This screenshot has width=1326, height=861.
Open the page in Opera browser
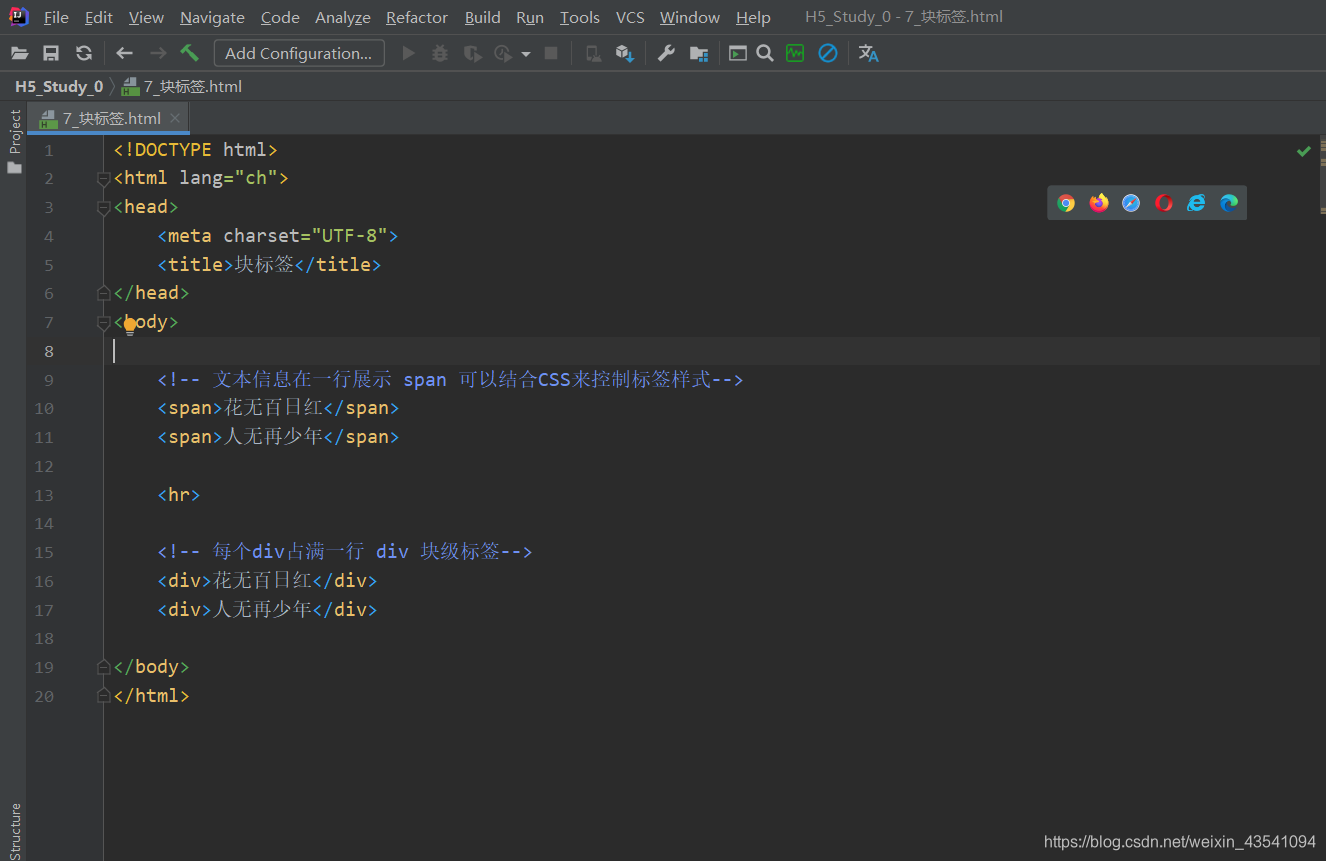pos(1164,203)
